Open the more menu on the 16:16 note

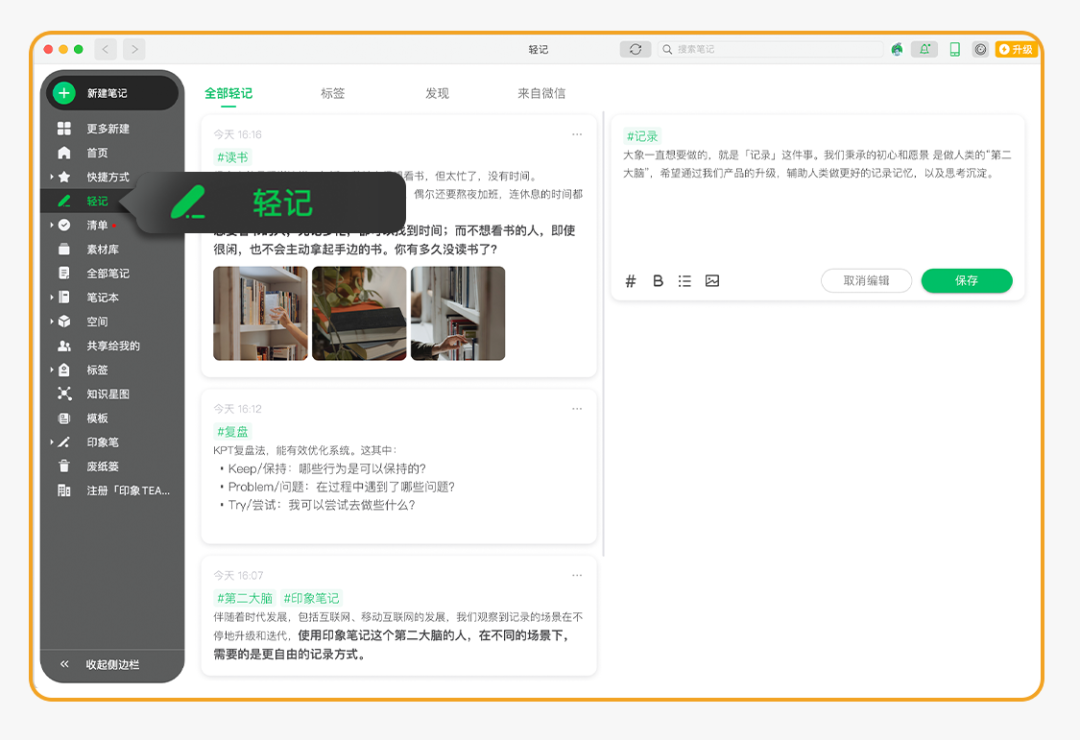(577, 134)
